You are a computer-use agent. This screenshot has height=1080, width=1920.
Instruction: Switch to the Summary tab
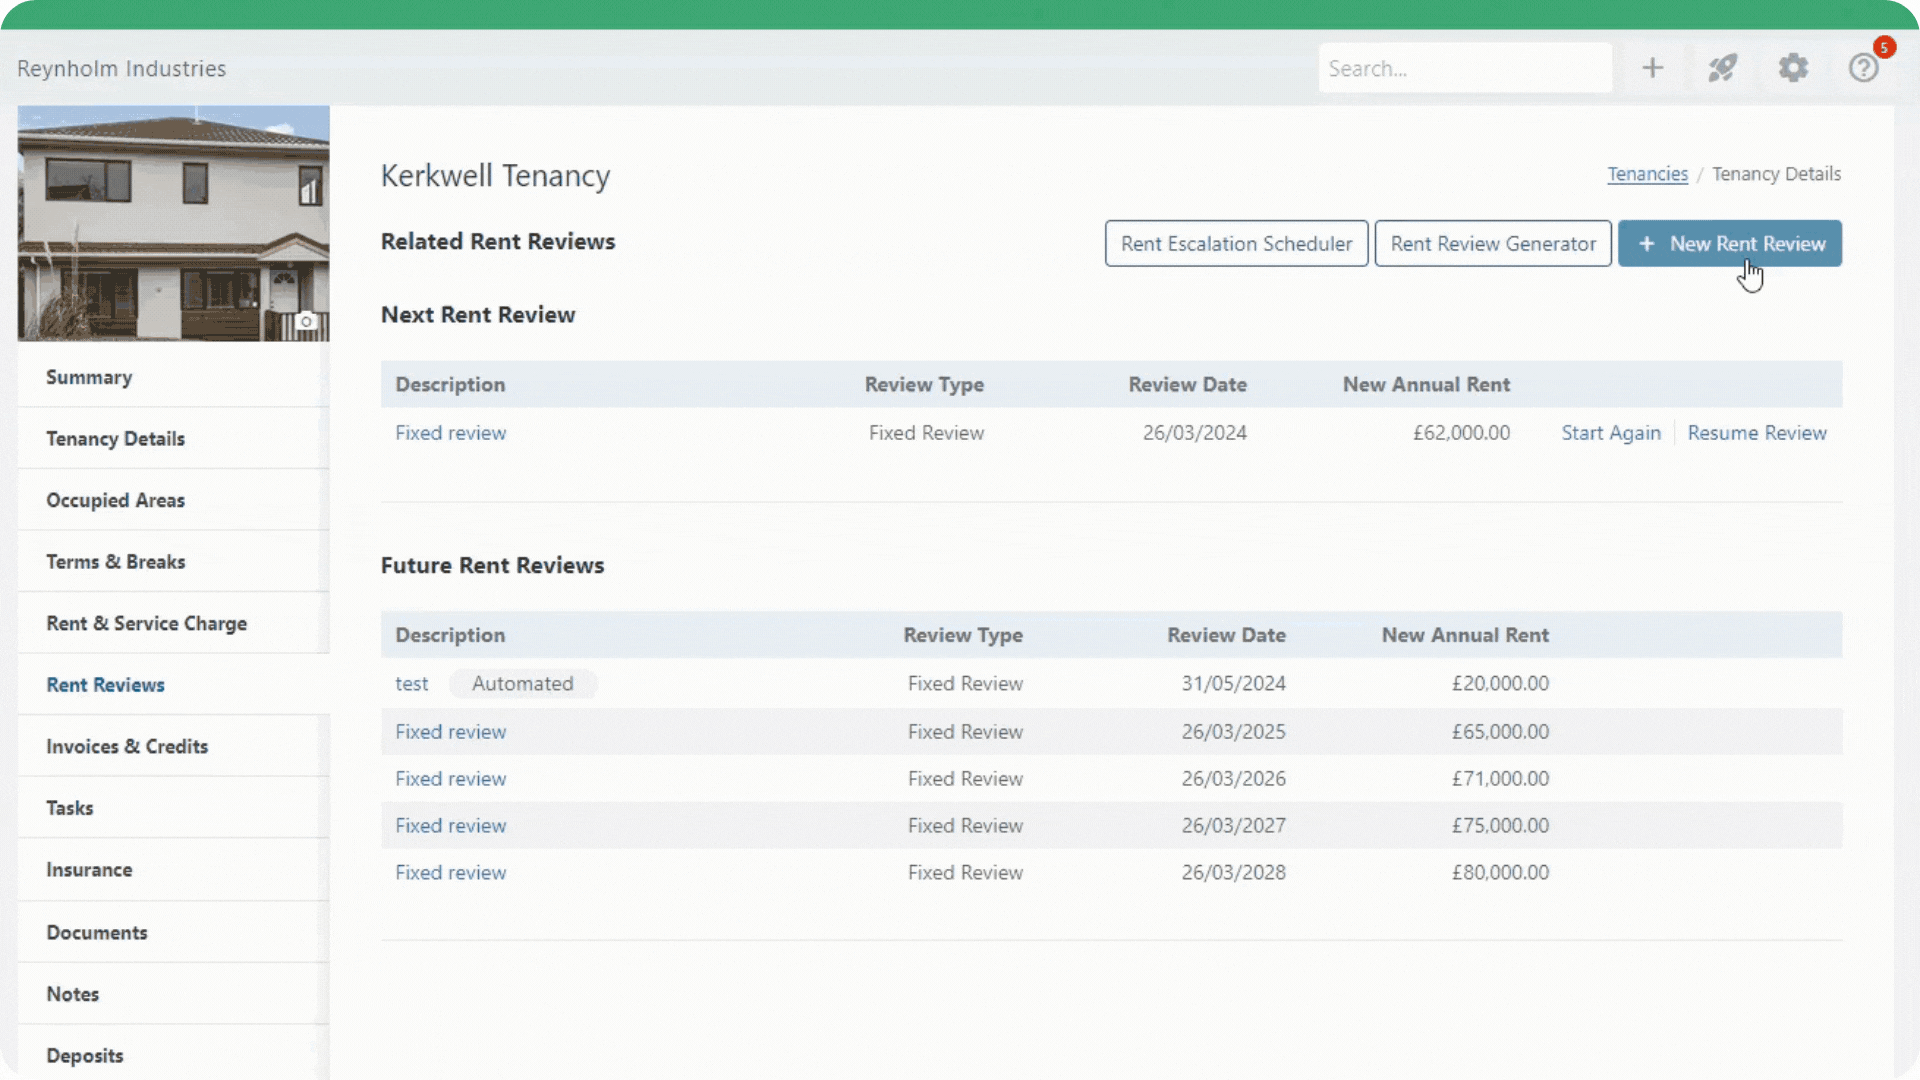[89, 377]
